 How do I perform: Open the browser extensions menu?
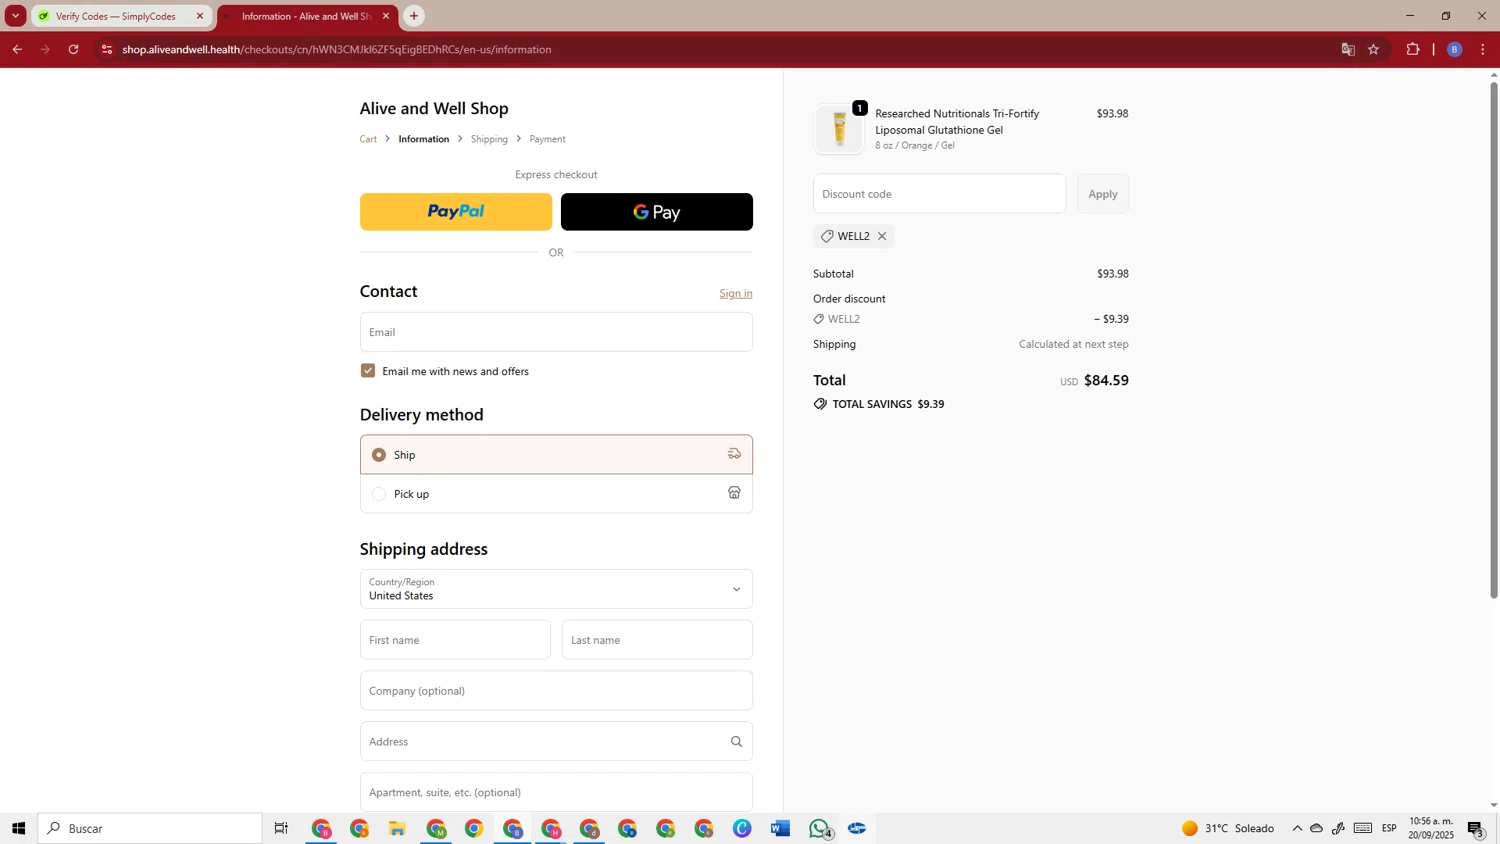pyautogui.click(x=1413, y=49)
